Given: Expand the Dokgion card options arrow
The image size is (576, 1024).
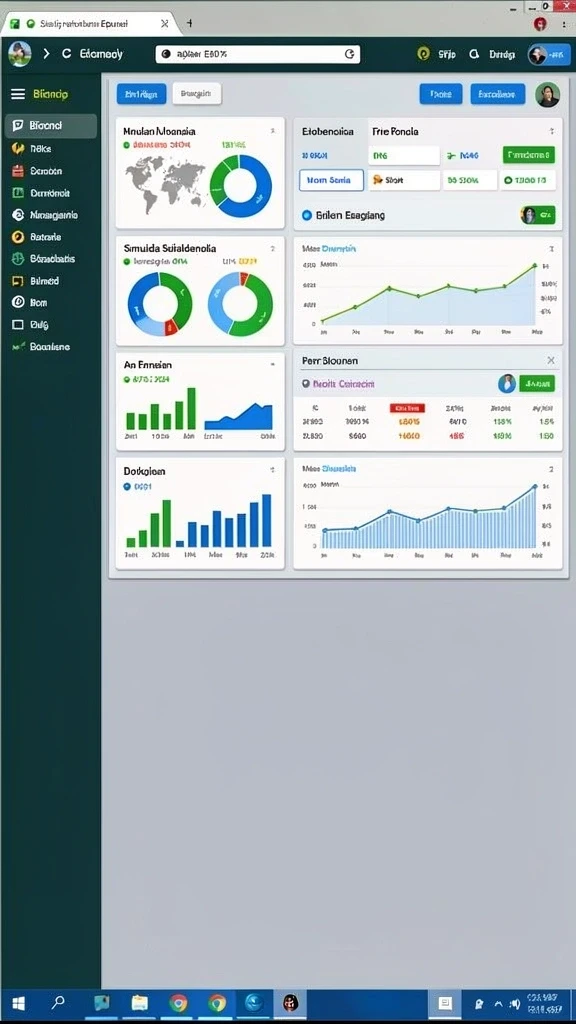Looking at the screenshot, I should point(272,470).
